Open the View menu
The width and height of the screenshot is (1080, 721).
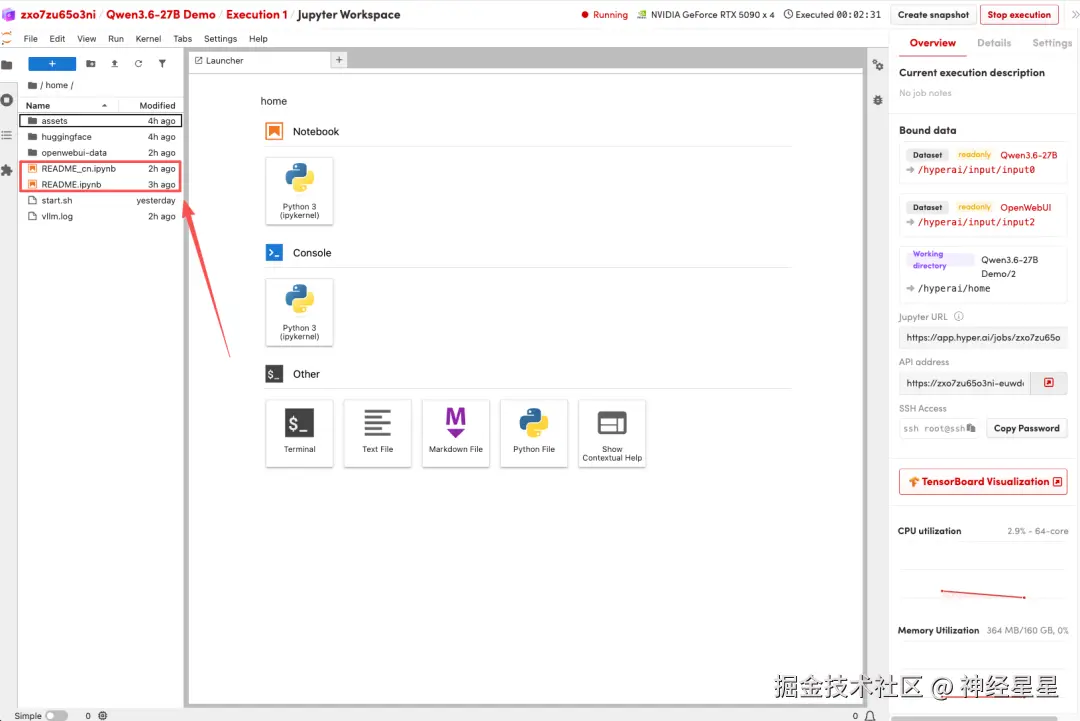click(87, 39)
